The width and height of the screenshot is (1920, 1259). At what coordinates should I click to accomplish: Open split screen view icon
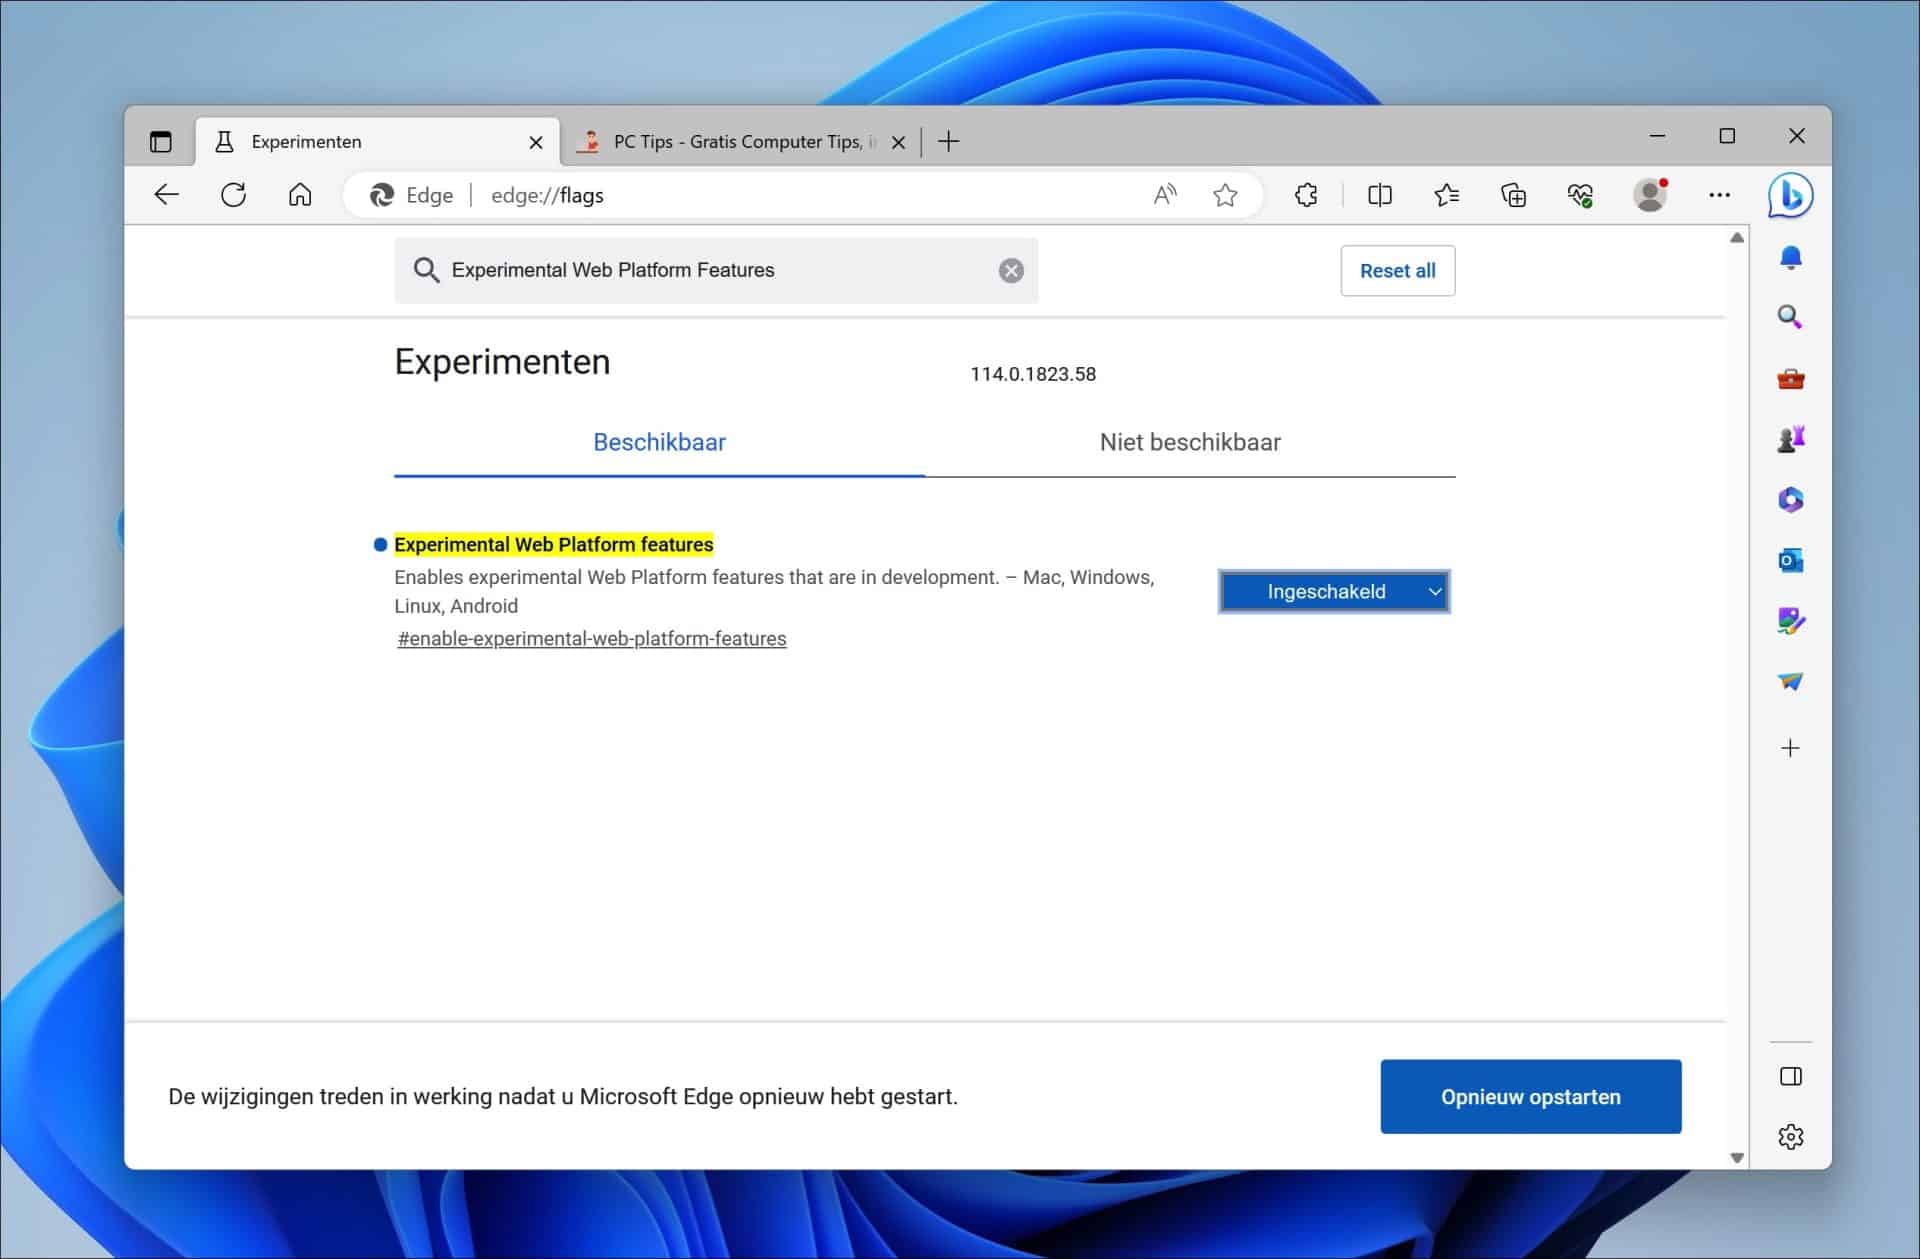pos(1380,195)
